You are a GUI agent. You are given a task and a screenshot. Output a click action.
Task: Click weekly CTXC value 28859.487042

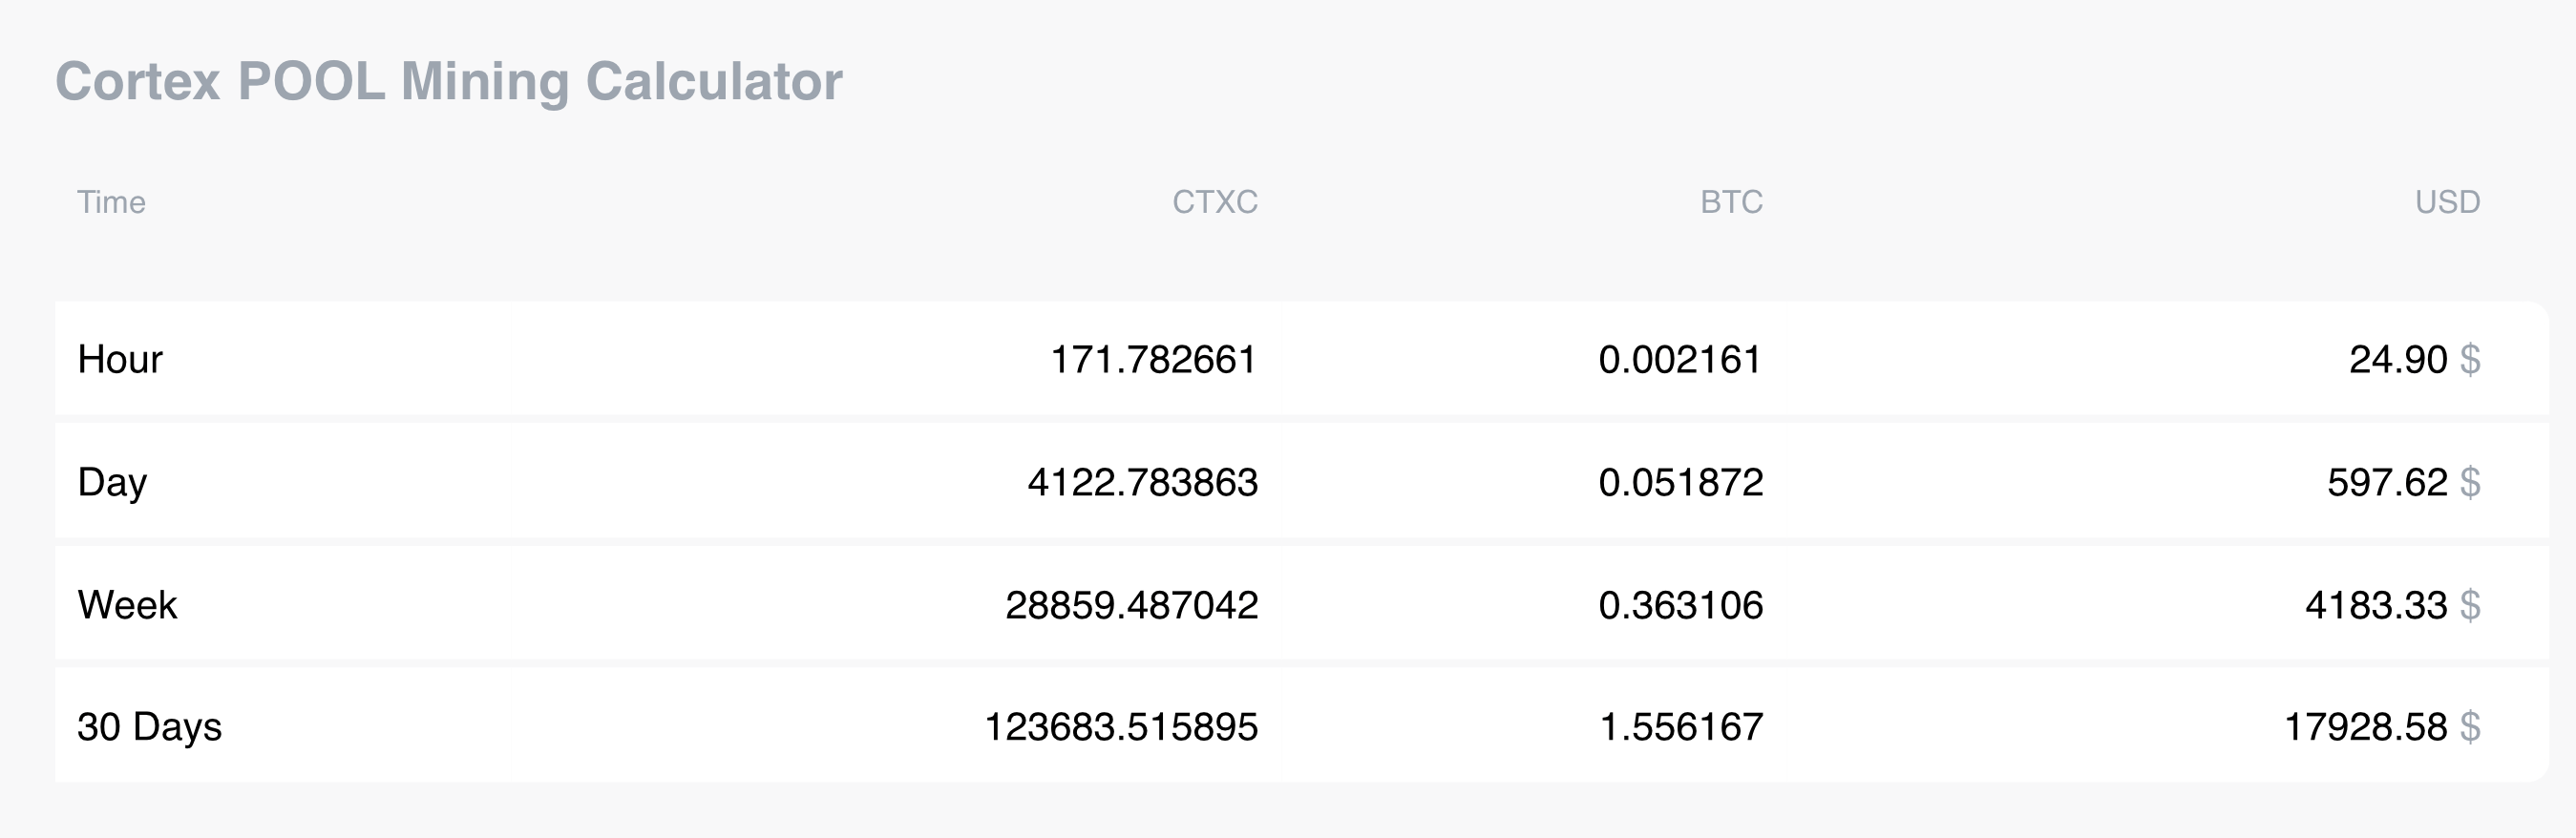click(1131, 605)
